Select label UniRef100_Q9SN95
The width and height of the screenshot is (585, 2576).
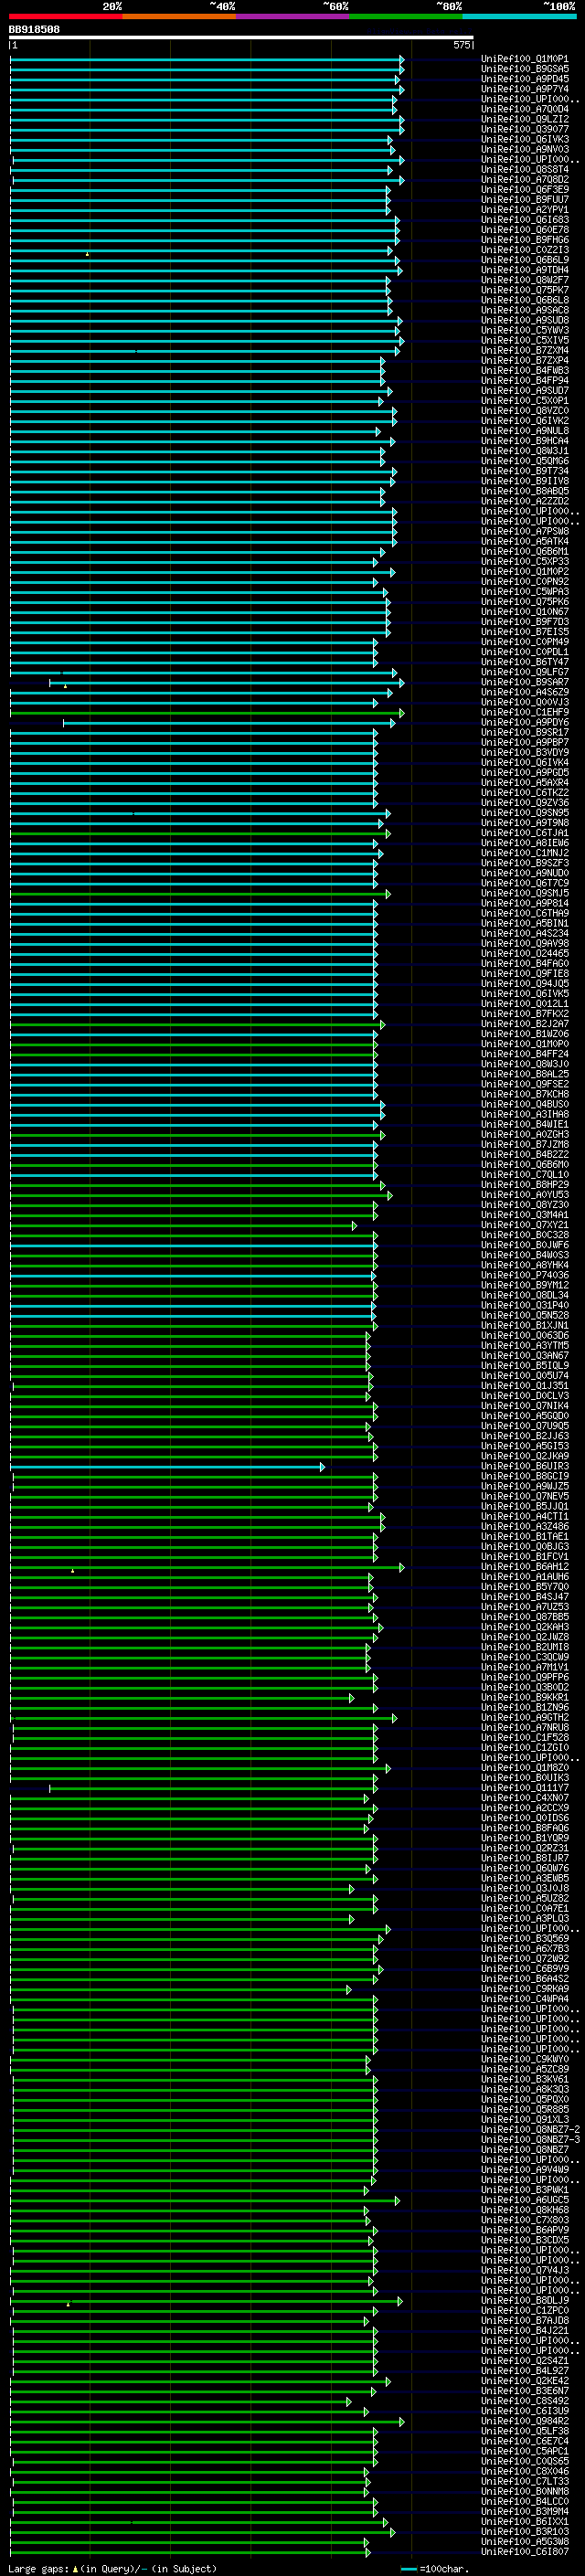[525, 813]
